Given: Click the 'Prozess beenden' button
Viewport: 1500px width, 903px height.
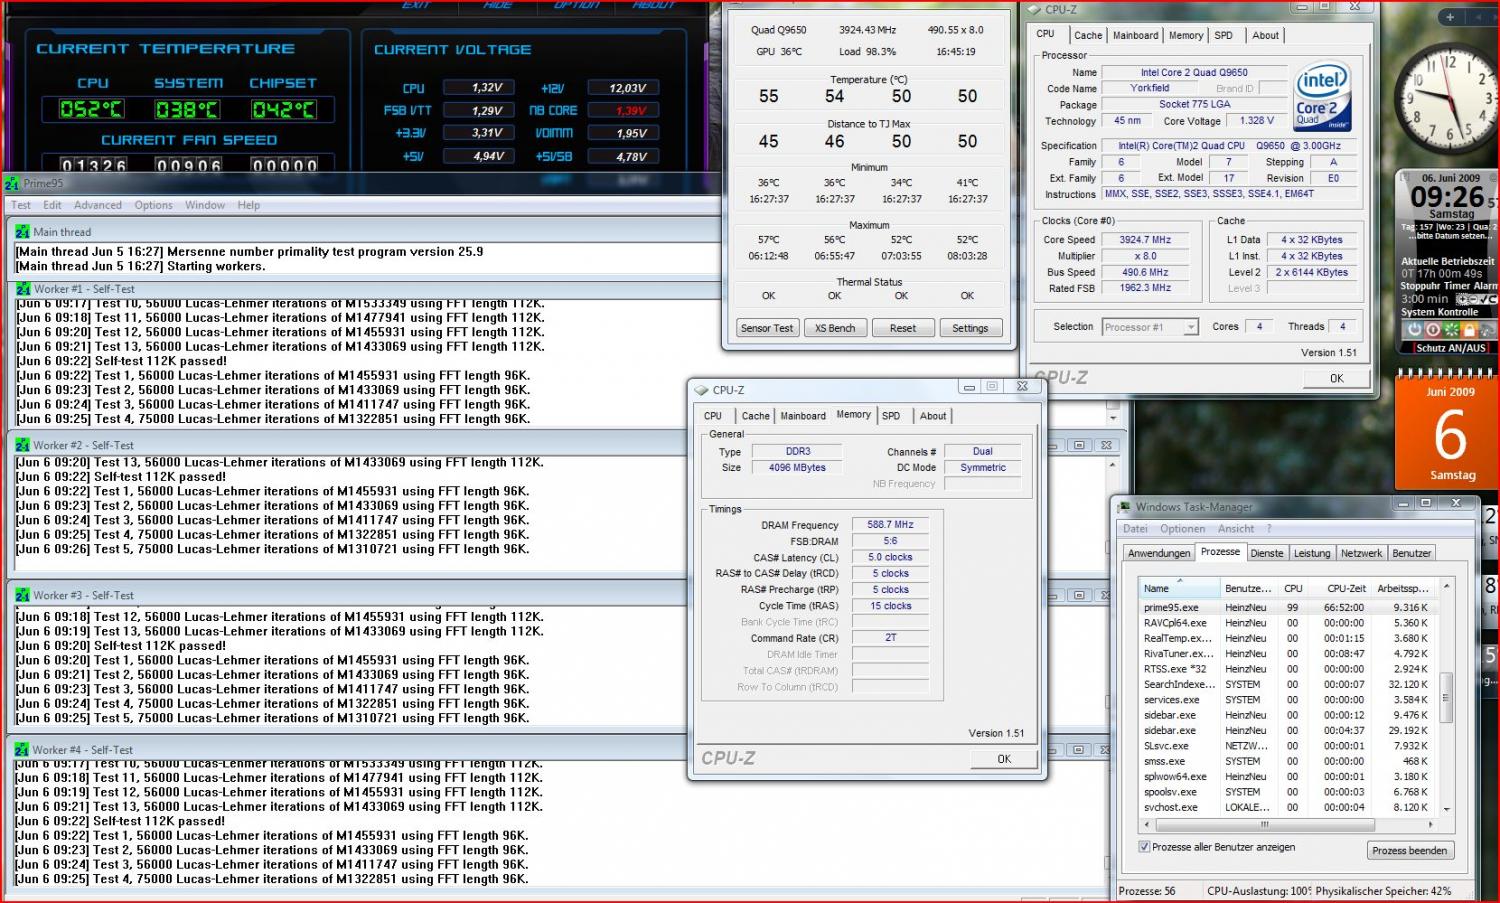Looking at the screenshot, I should (x=1410, y=850).
